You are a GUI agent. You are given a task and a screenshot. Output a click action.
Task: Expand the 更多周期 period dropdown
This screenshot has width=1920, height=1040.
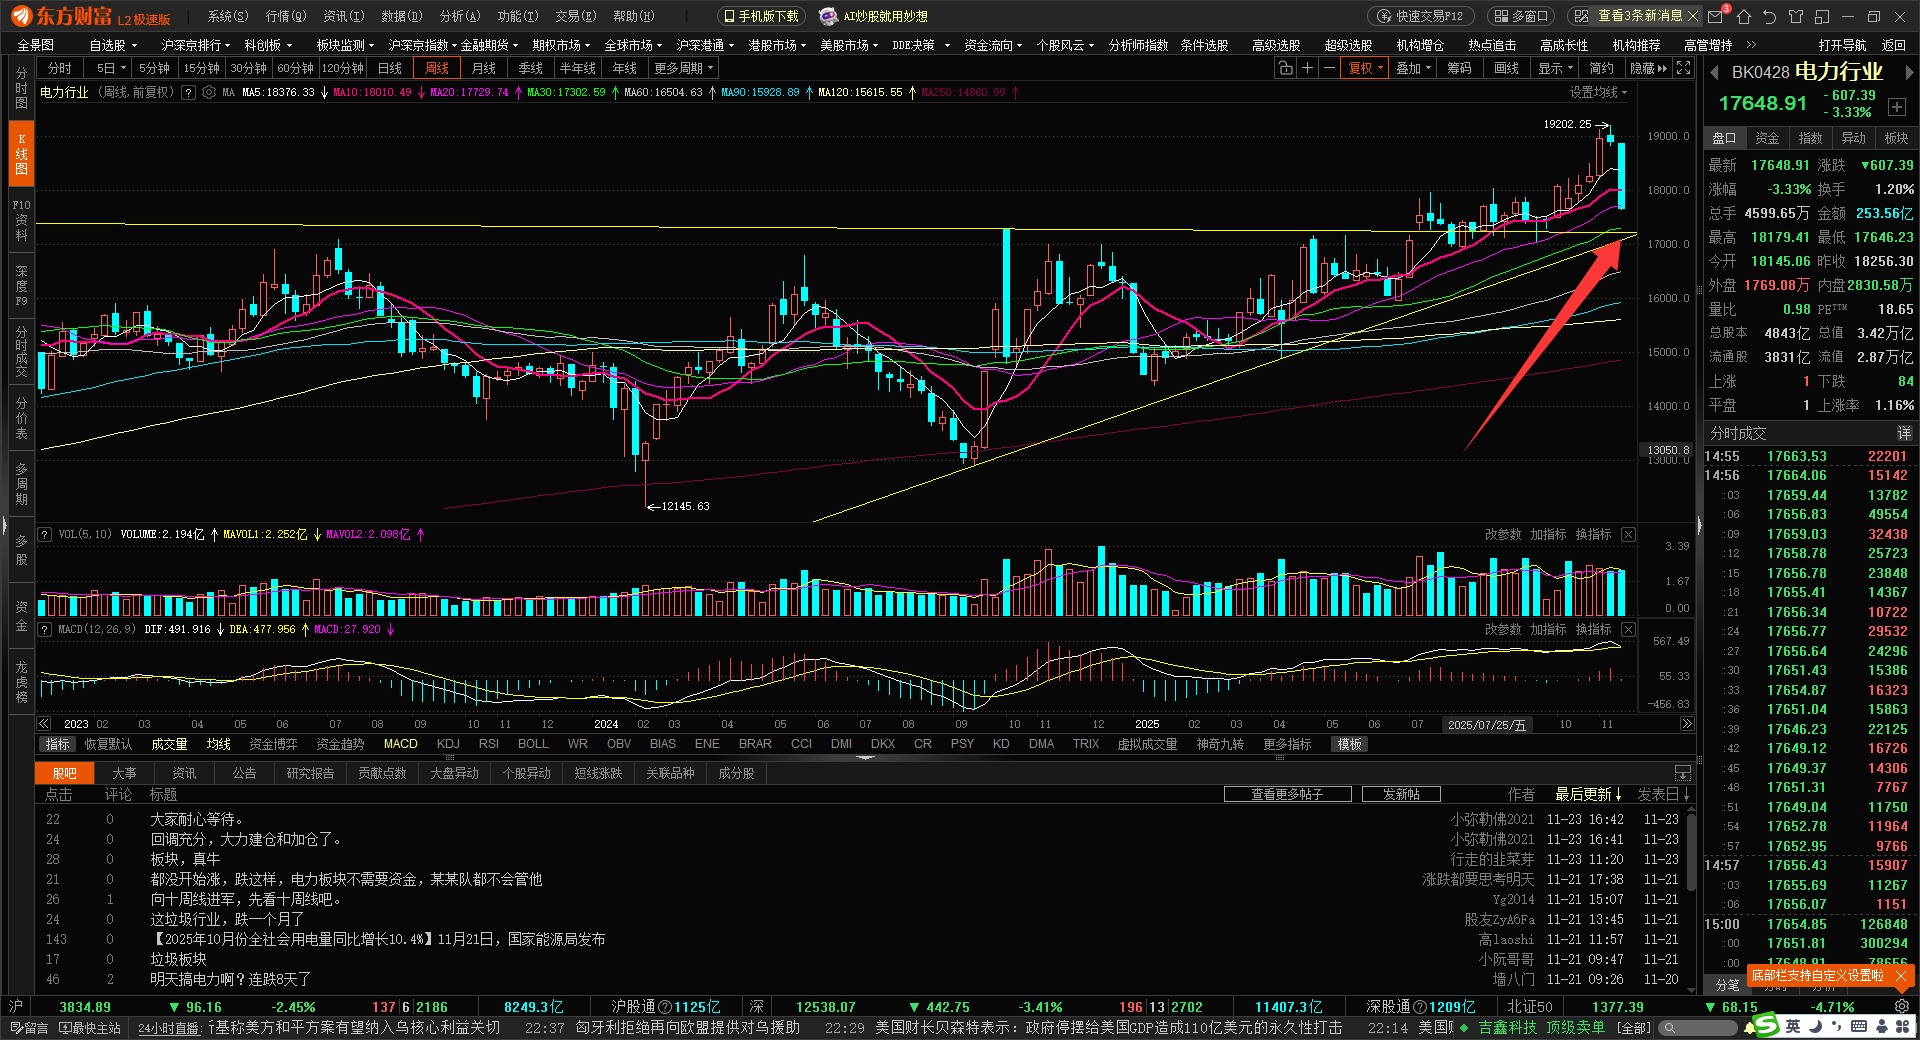tap(684, 68)
